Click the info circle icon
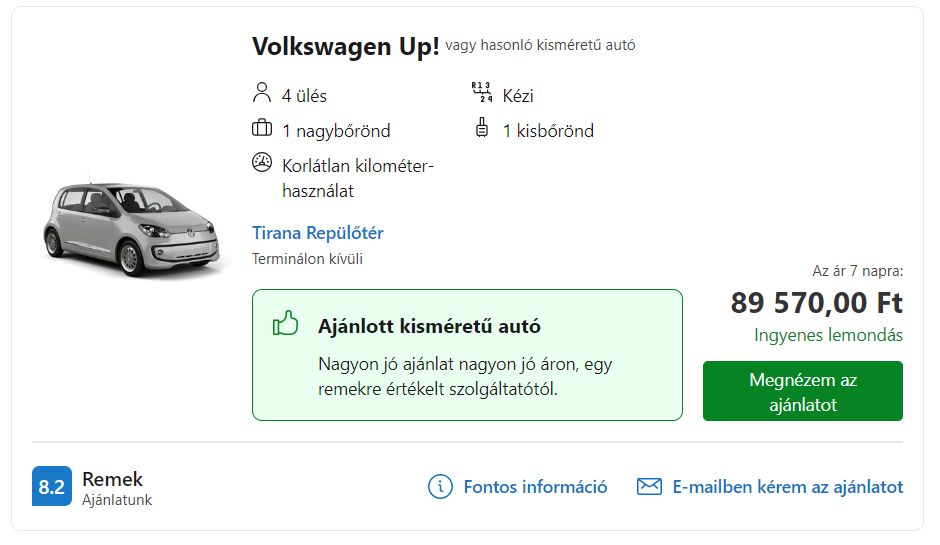 [x=440, y=486]
